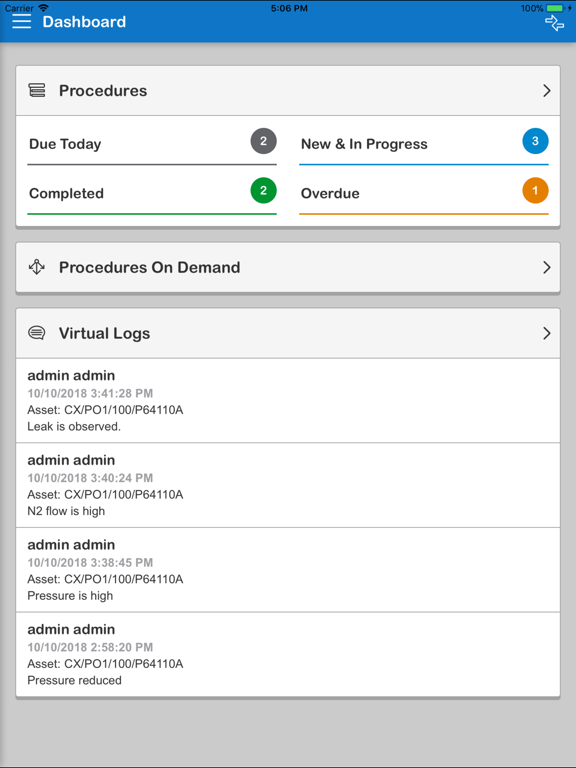Open the 'N2 flow is high' log entry
Image resolution: width=576 pixels, height=768 pixels.
pos(288,485)
